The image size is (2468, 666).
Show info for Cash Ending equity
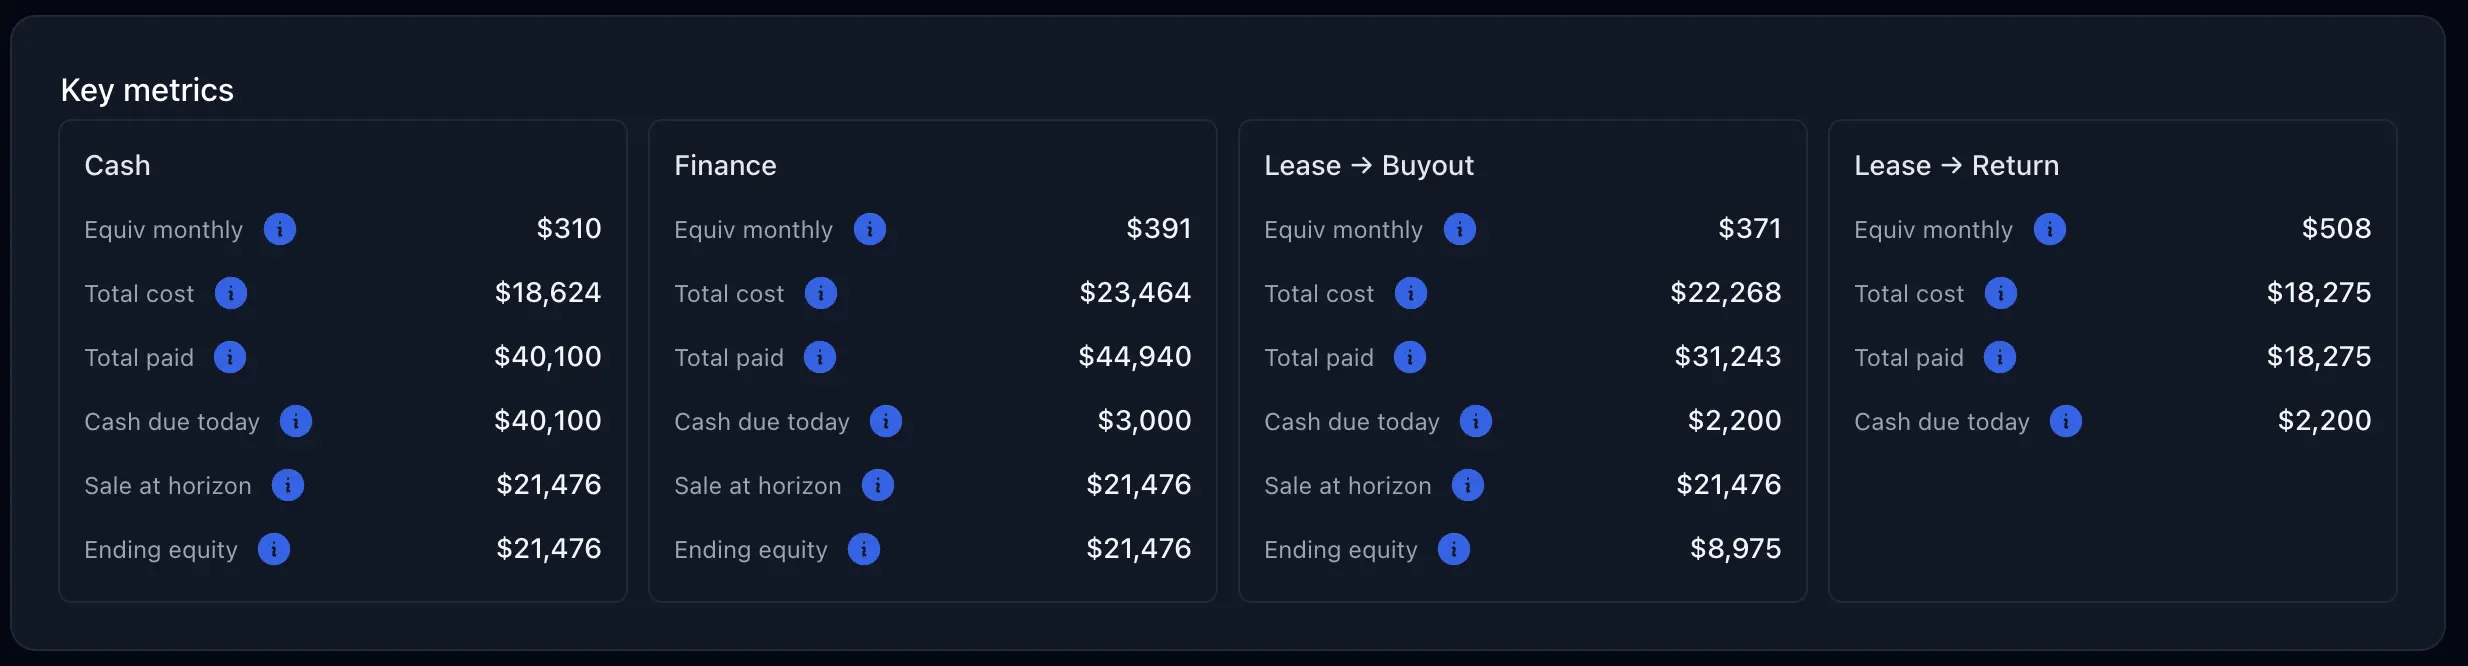[x=274, y=549]
